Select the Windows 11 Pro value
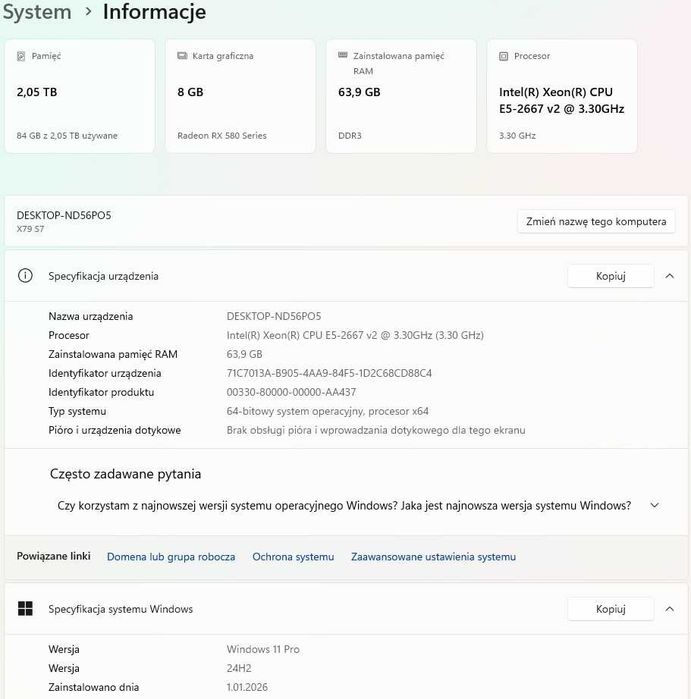Screen dimensions: 691x699 (263, 649)
